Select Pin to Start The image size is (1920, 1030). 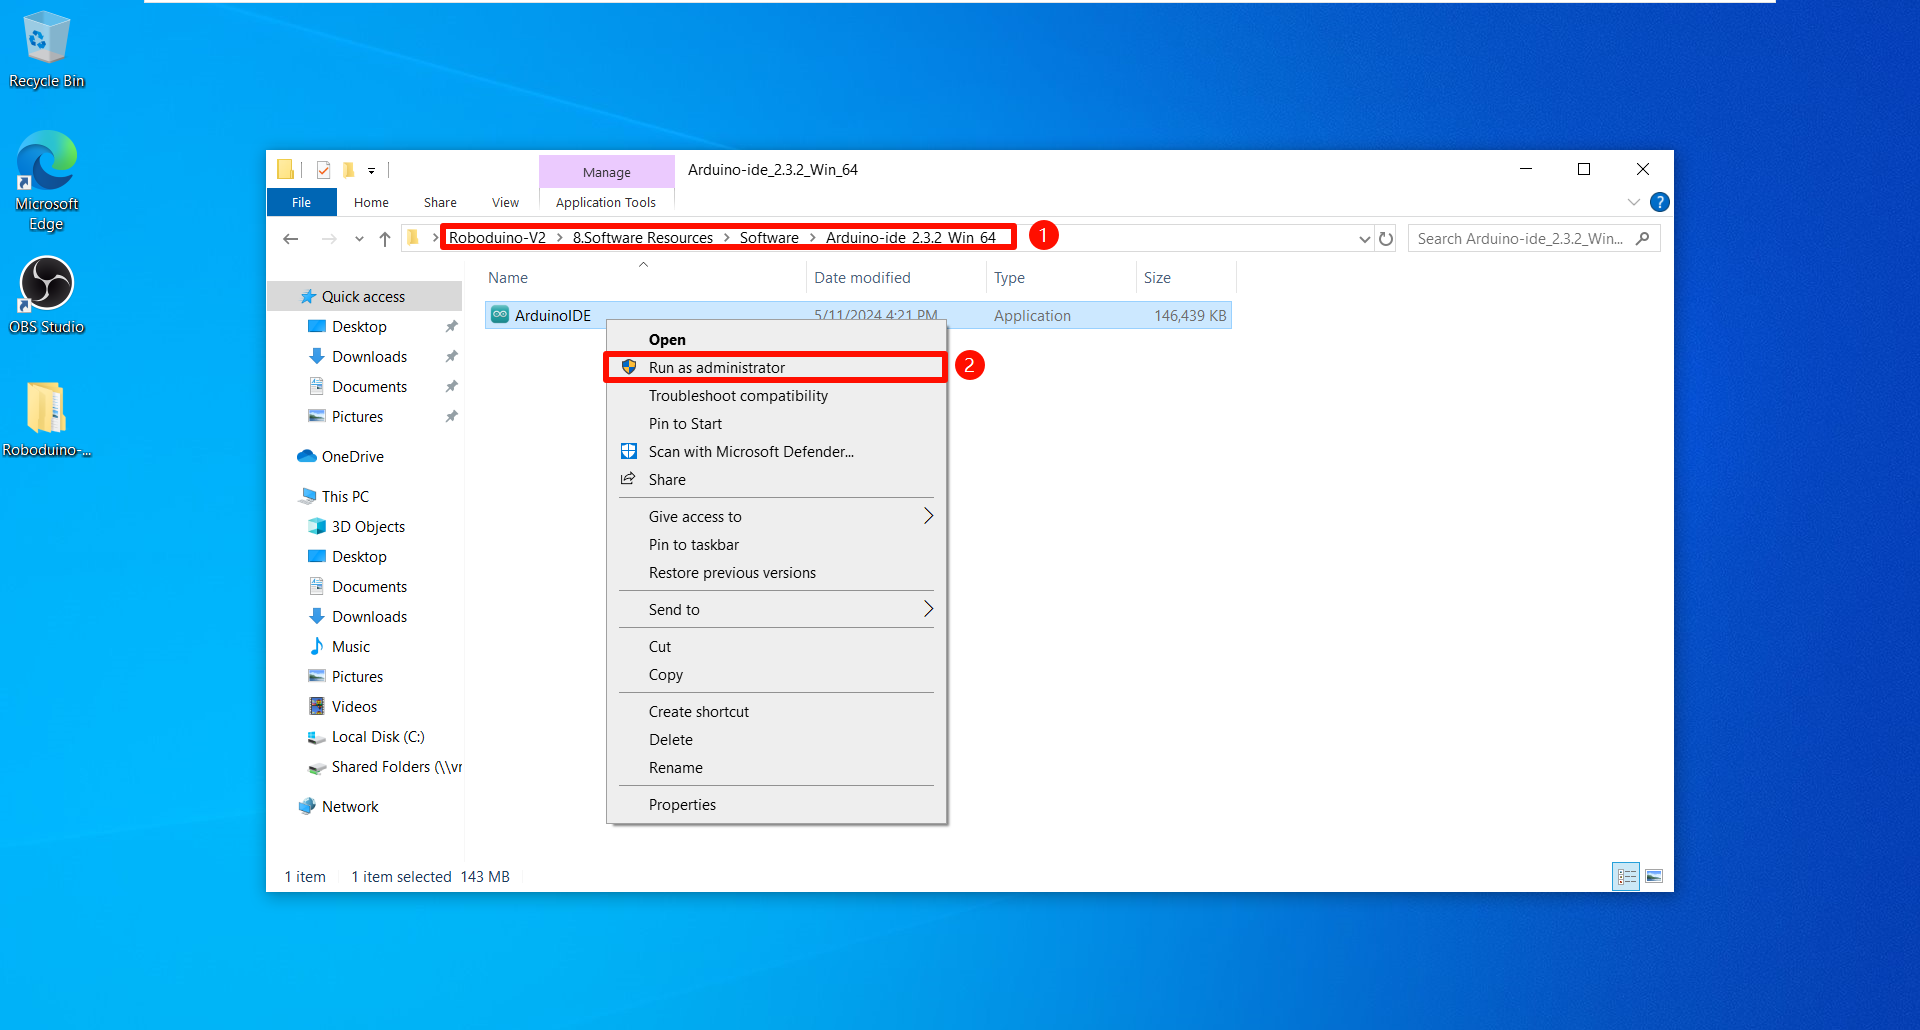tap(776, 424)
